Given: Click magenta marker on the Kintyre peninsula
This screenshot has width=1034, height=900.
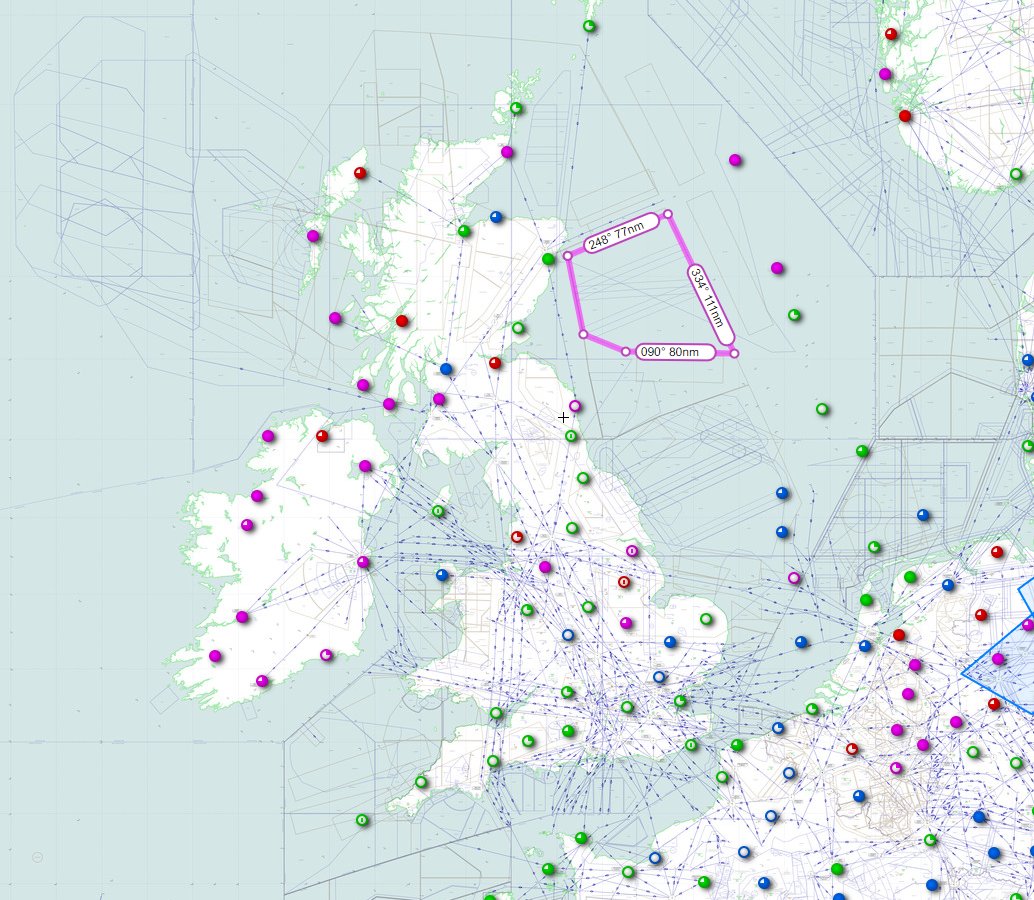Looking at the screenshot, I should [389, 404].
